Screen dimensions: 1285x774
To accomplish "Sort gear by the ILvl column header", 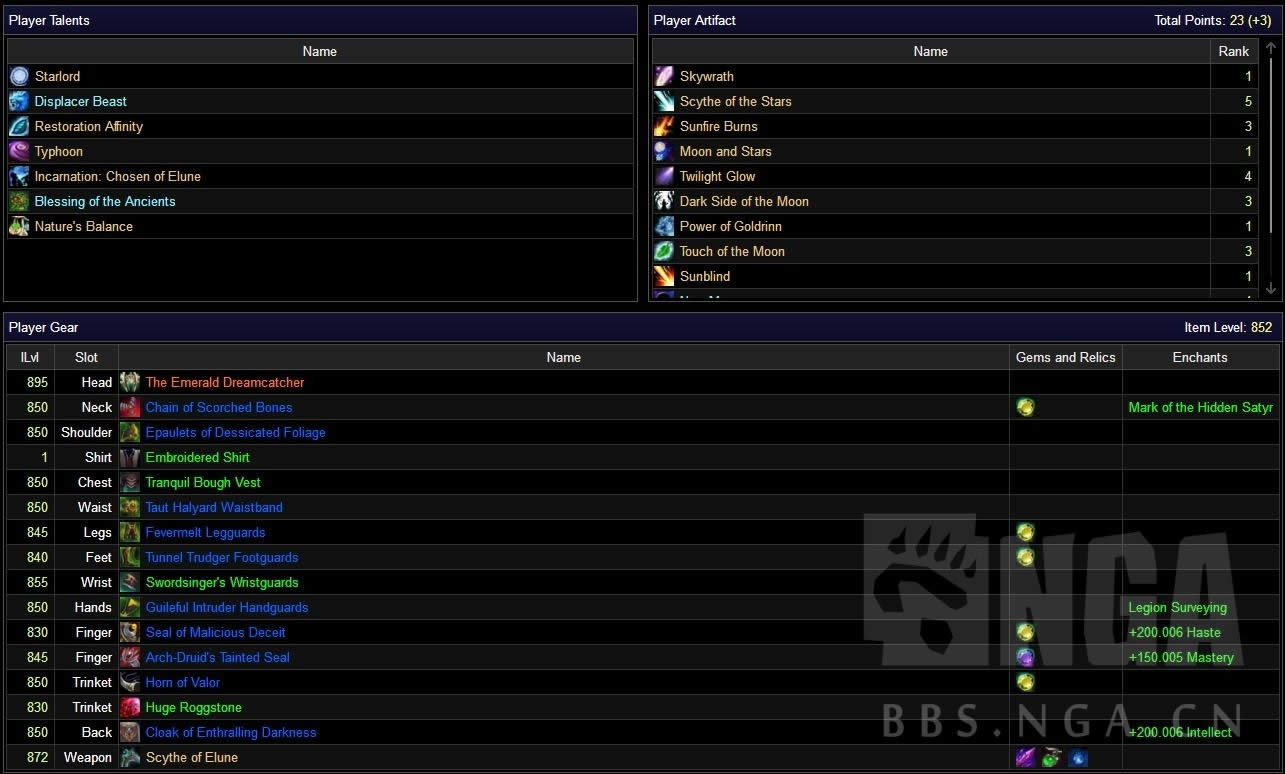I will tap(30, 357).
